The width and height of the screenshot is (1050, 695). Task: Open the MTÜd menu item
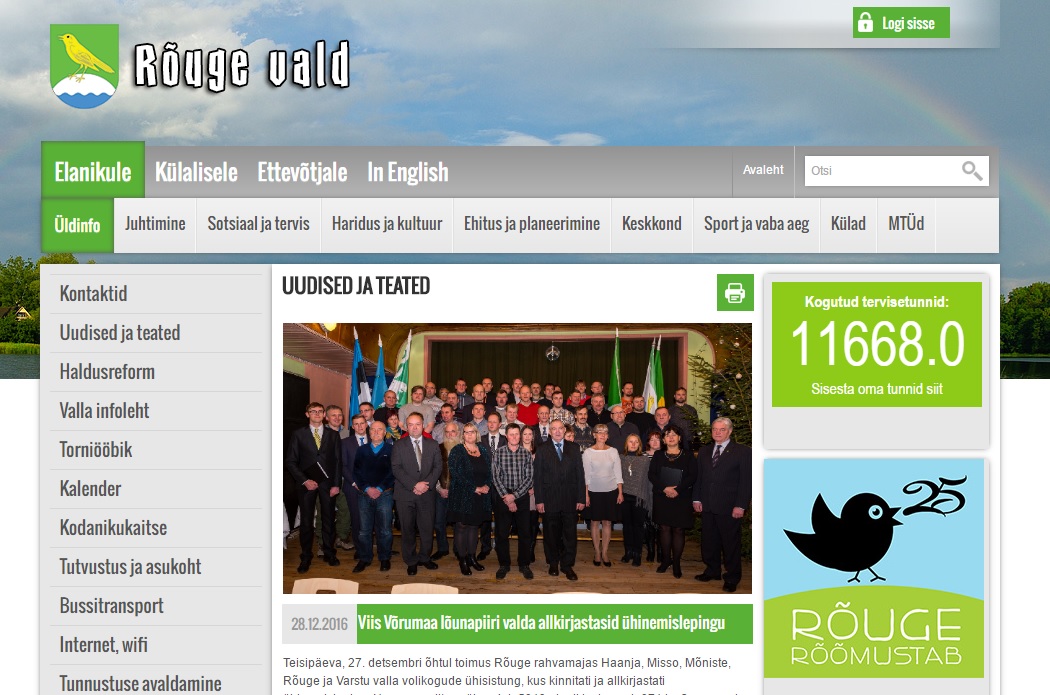click(906, 224)
